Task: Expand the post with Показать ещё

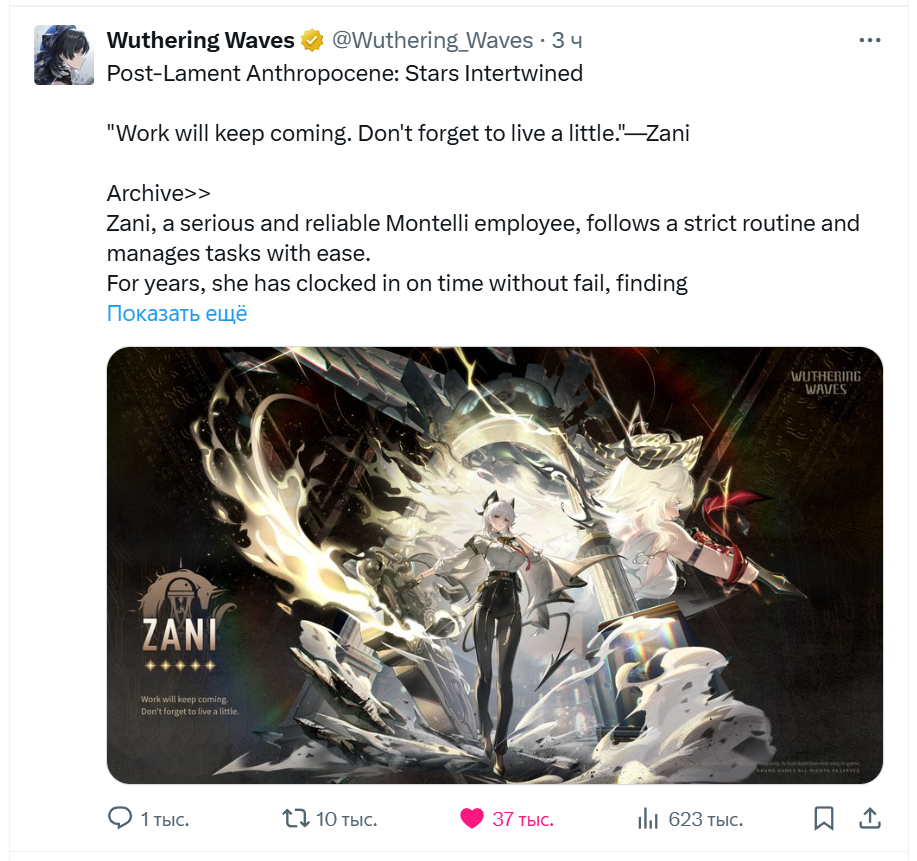Action: pyautogui.click(x=177, y=314)
